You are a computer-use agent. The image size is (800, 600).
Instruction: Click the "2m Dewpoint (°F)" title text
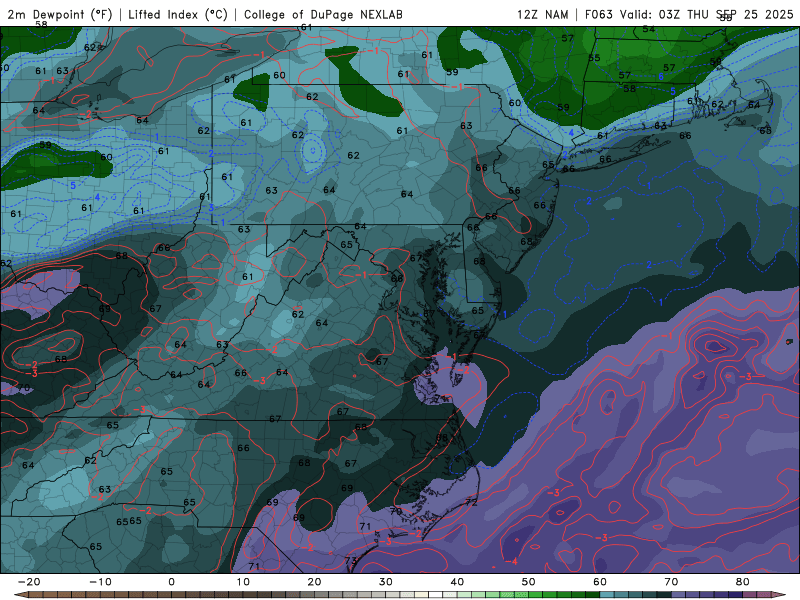(59, 14)
